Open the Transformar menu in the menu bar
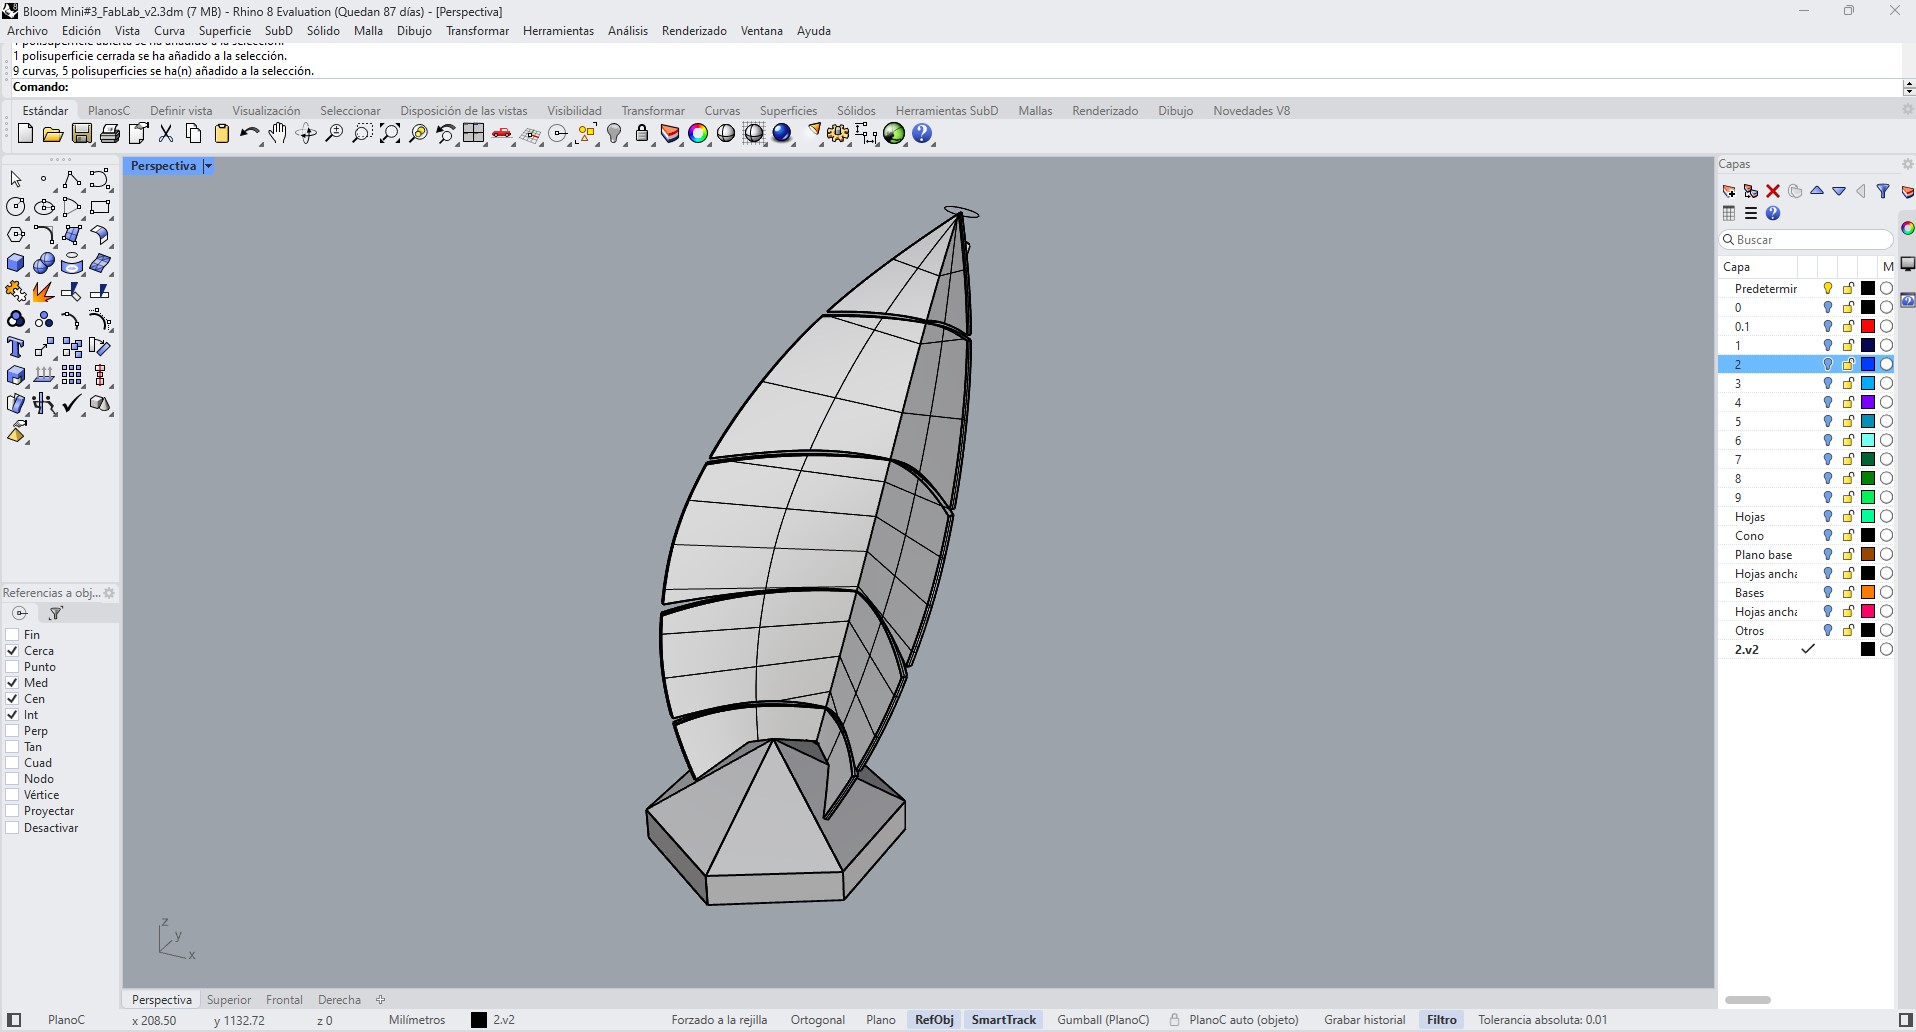The height and width of the screenshot is (1032, 1916). (x=477, y=31)
